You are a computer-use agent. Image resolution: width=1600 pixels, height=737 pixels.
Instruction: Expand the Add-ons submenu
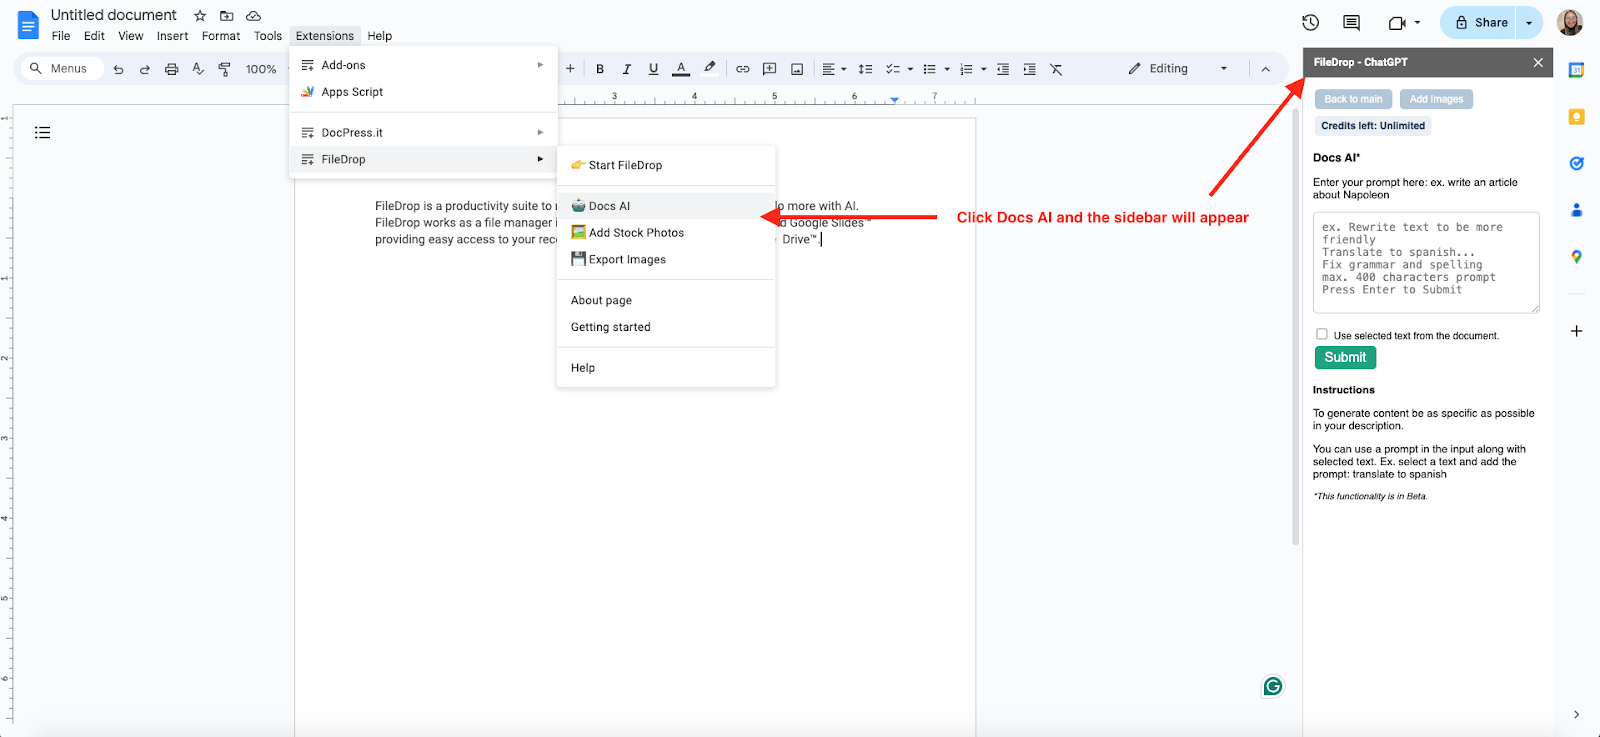[423, 65]
